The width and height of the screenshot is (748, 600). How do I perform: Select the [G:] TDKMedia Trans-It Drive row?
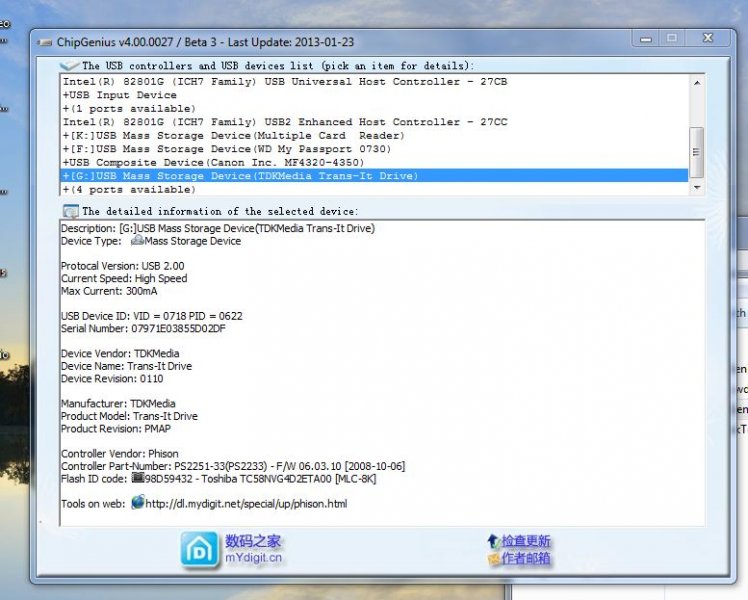(x=374, y=176)
